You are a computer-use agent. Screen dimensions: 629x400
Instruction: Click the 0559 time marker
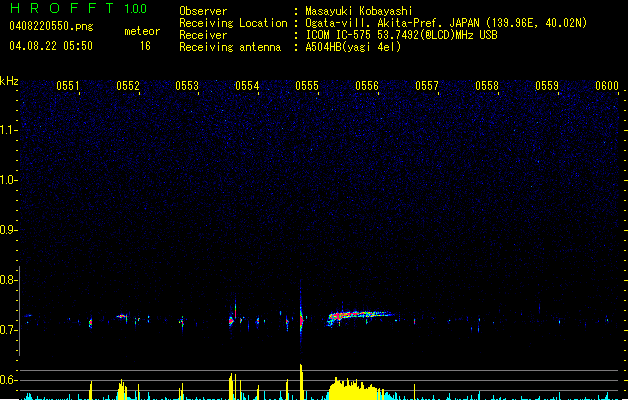pyautogui.click(x=547, y=86)
